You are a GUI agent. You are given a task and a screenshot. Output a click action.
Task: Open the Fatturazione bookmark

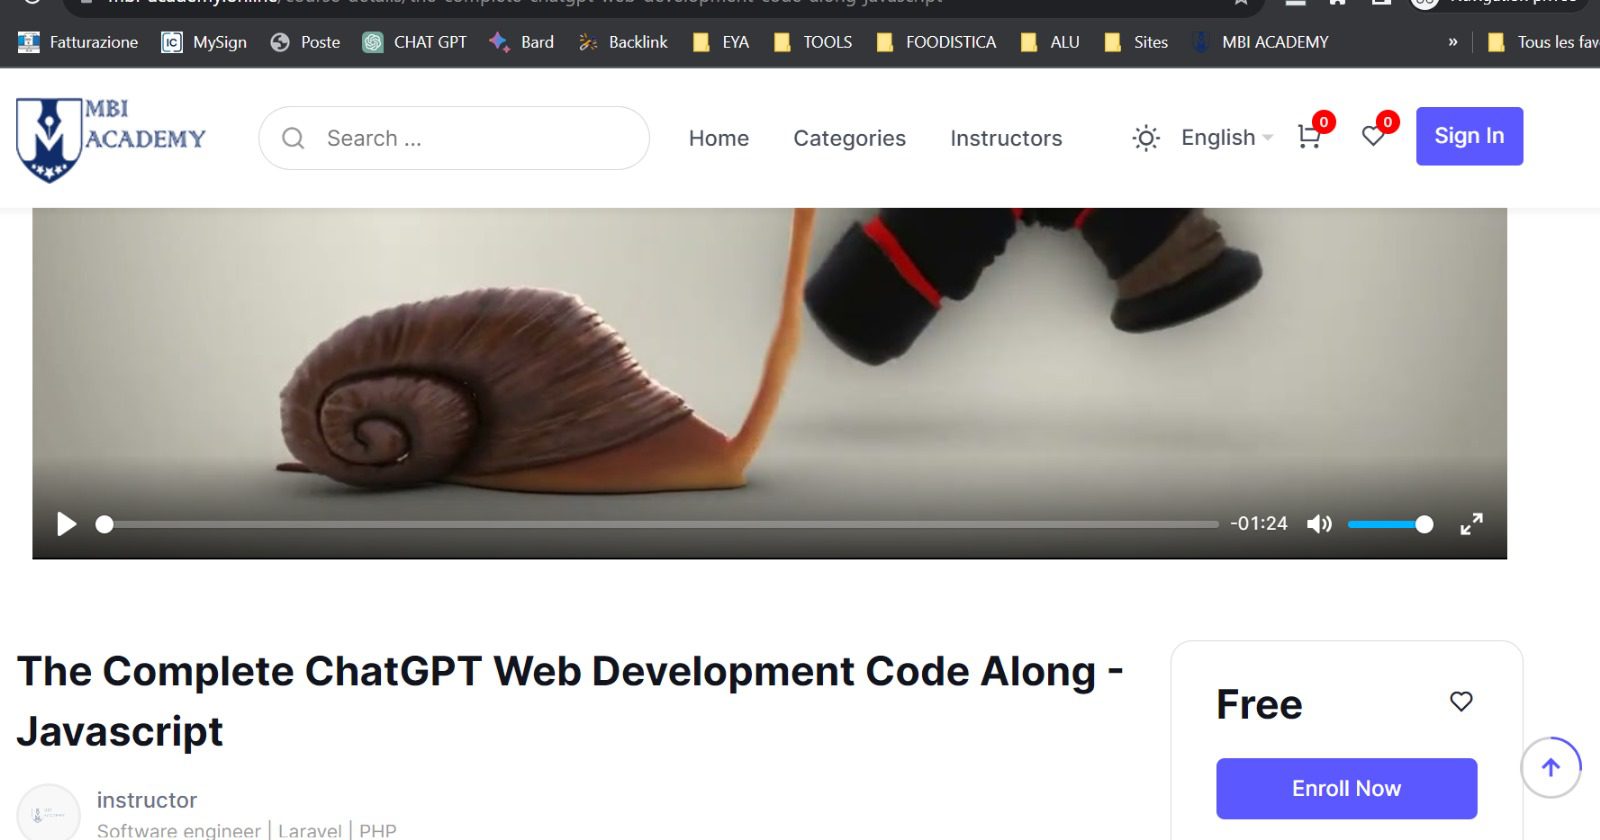(79, 42)
